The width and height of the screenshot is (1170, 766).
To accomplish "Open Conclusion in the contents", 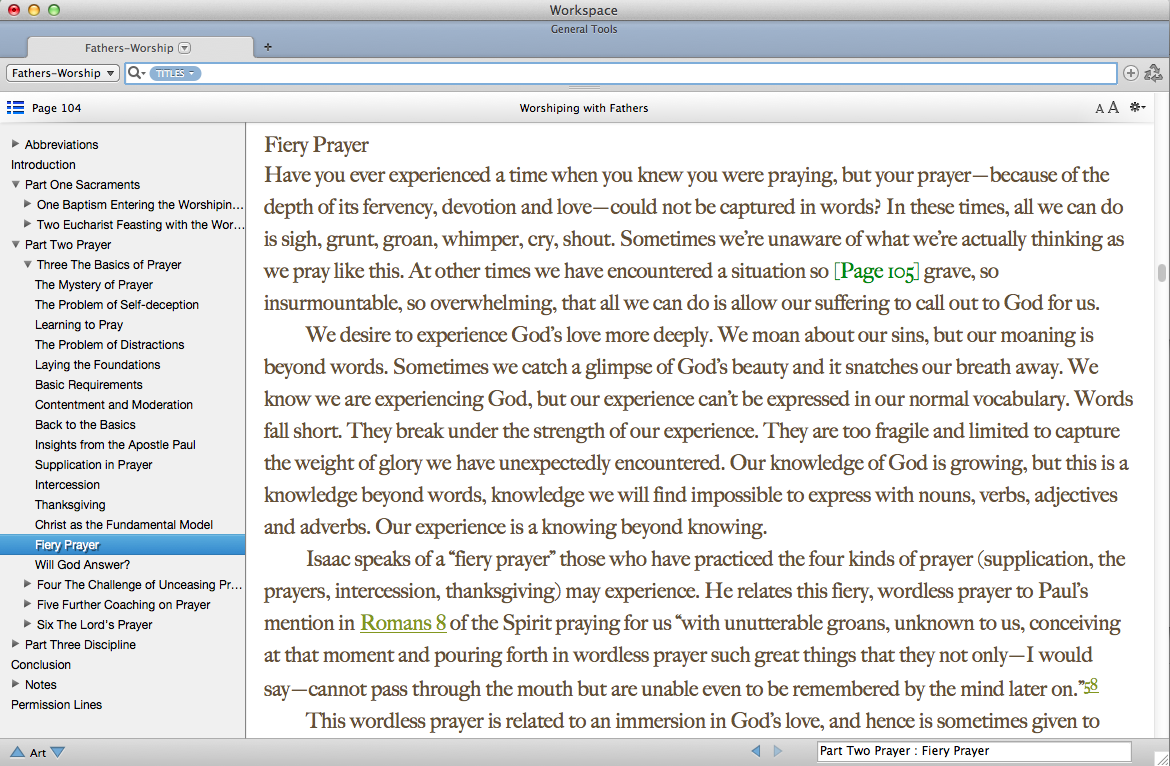I will click(40, 665).
